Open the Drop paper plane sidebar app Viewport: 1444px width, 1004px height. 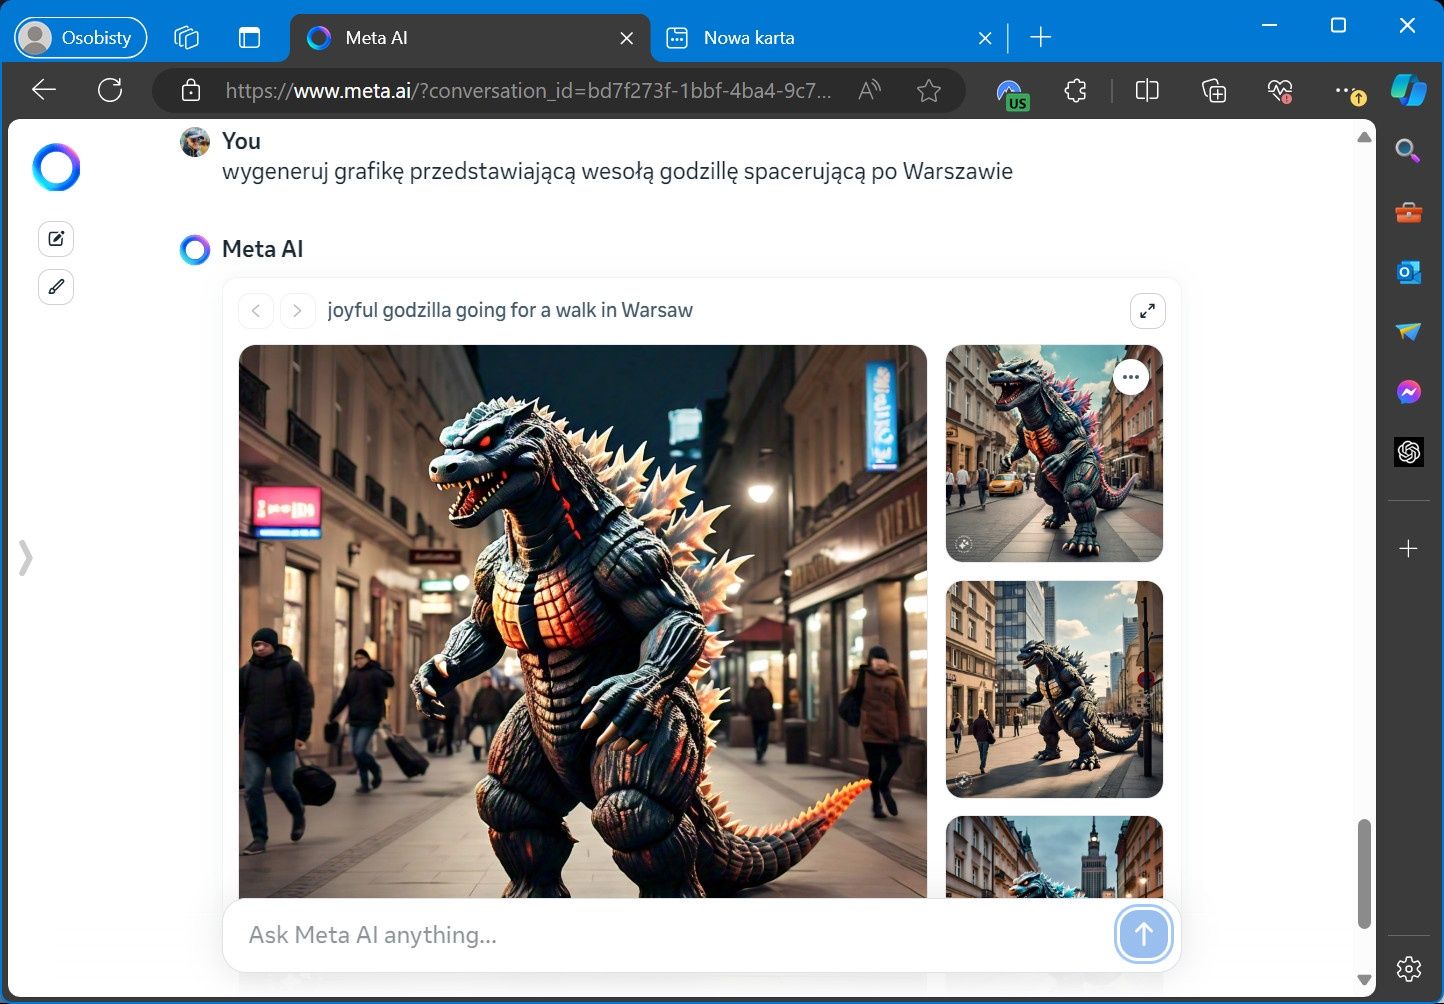point(1408,332)
